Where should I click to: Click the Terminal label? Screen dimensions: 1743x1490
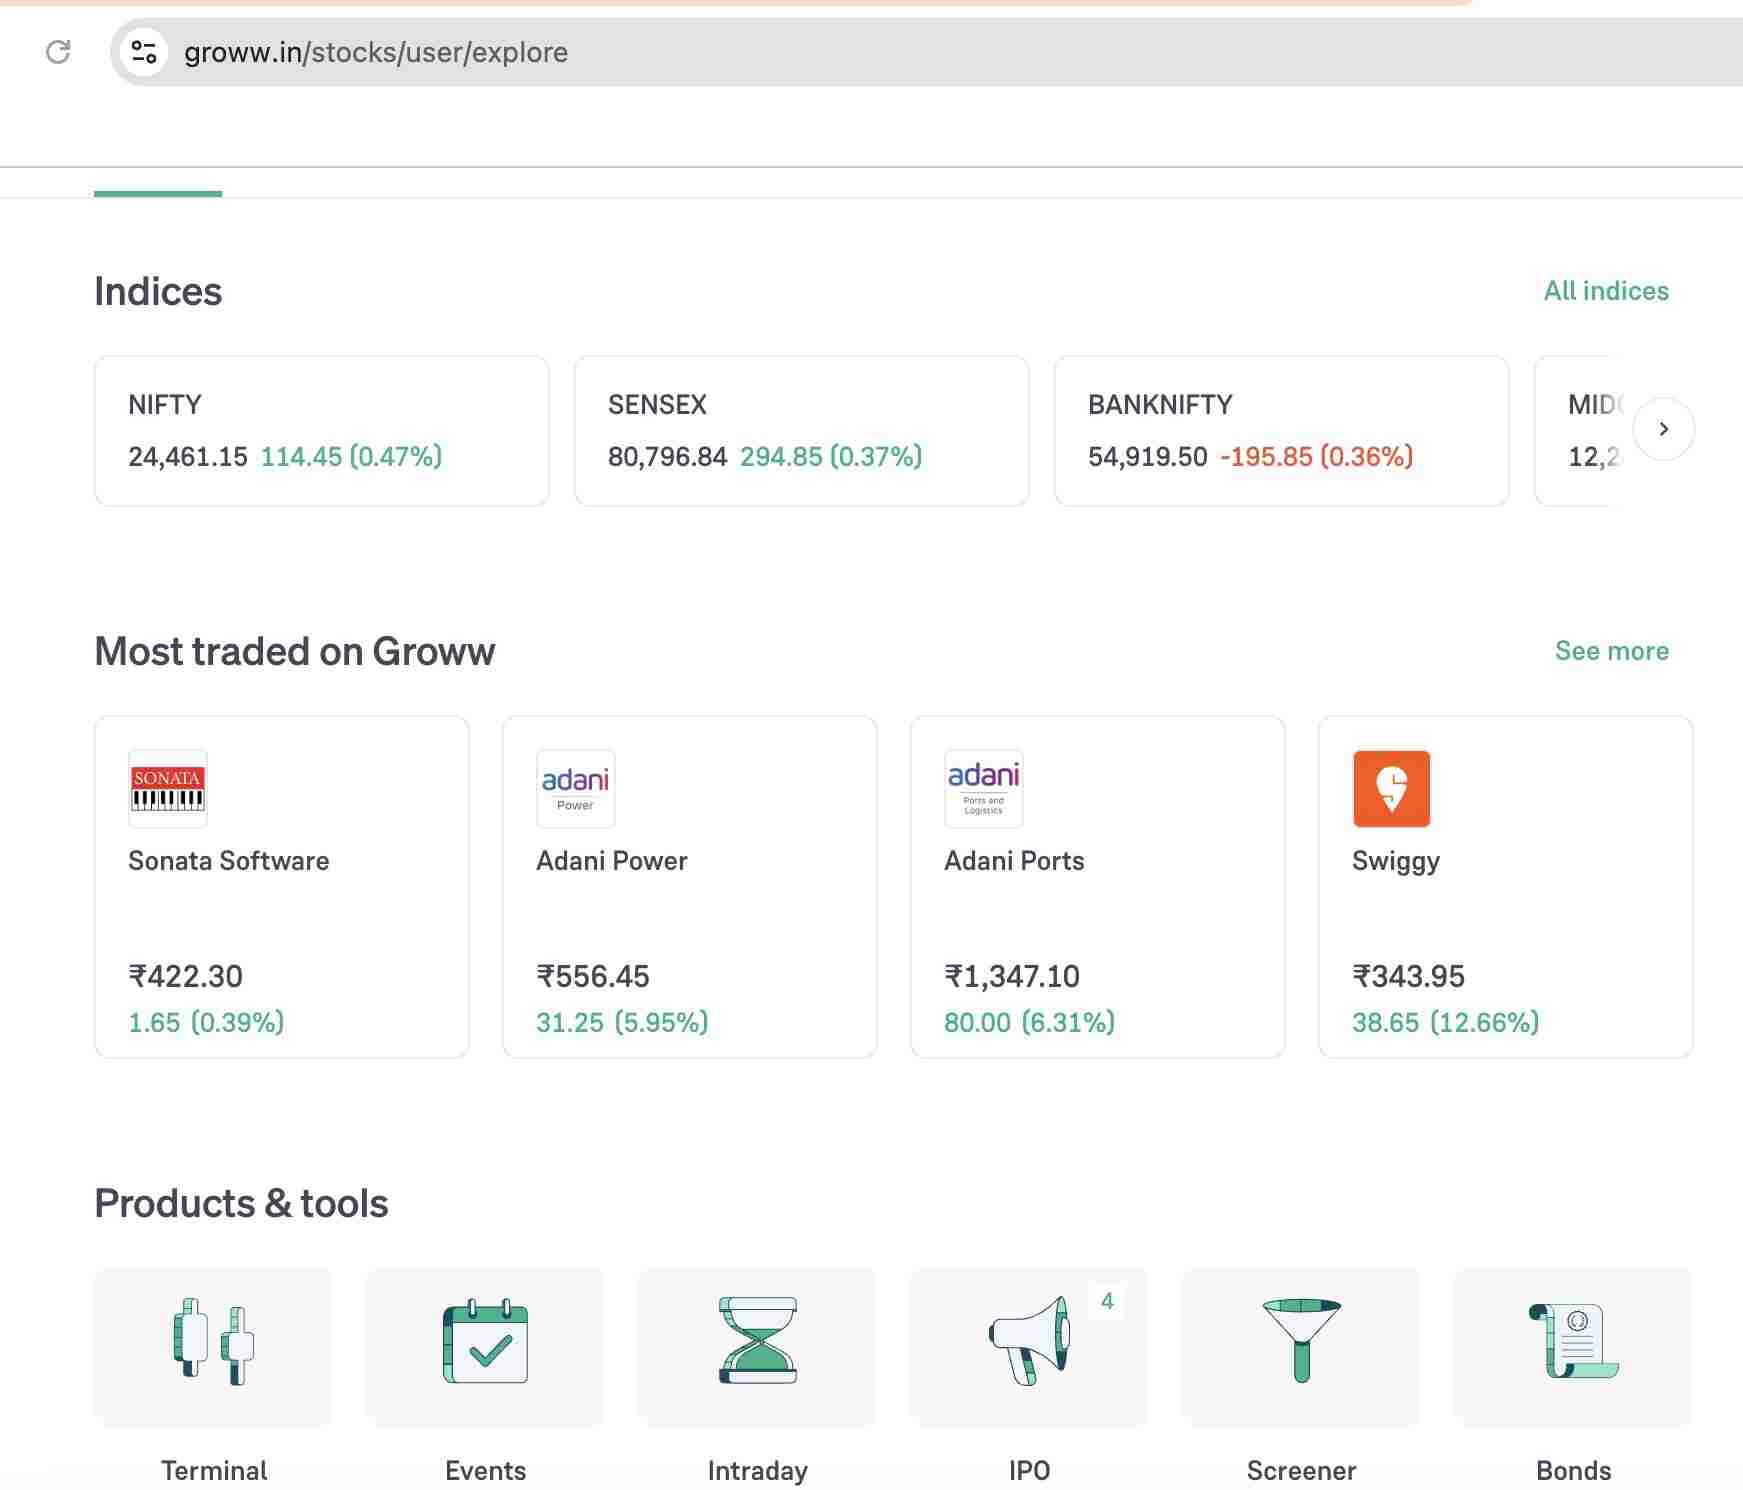(214, 1471)
